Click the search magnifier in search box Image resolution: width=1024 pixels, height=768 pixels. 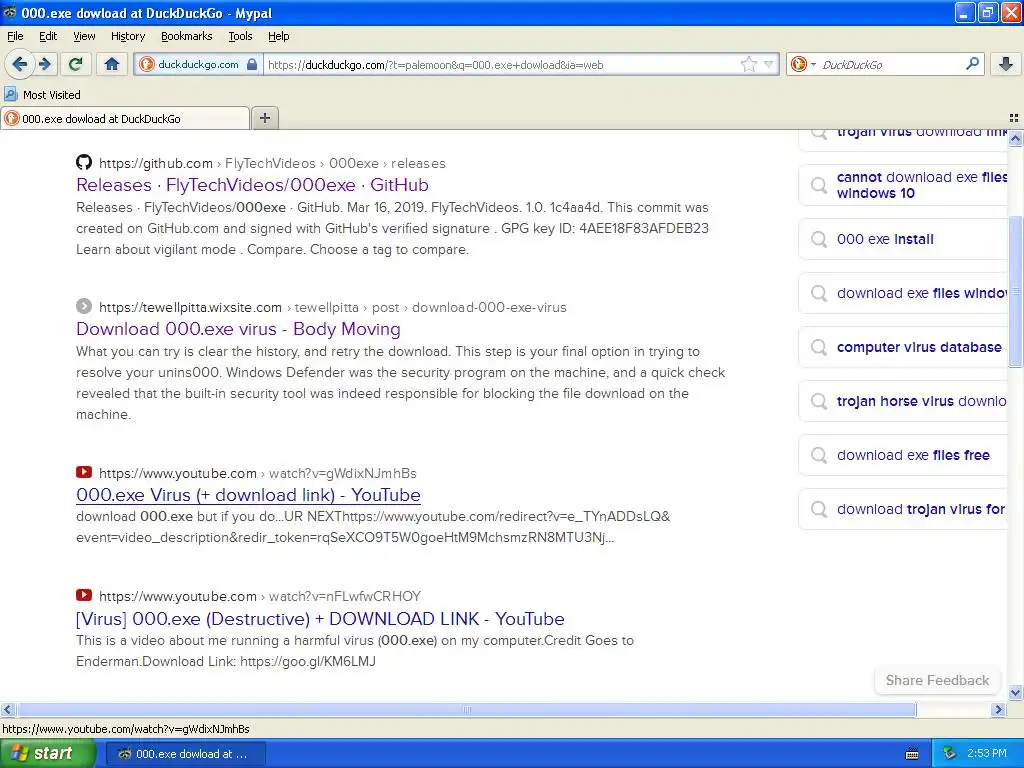pos(972,64)
